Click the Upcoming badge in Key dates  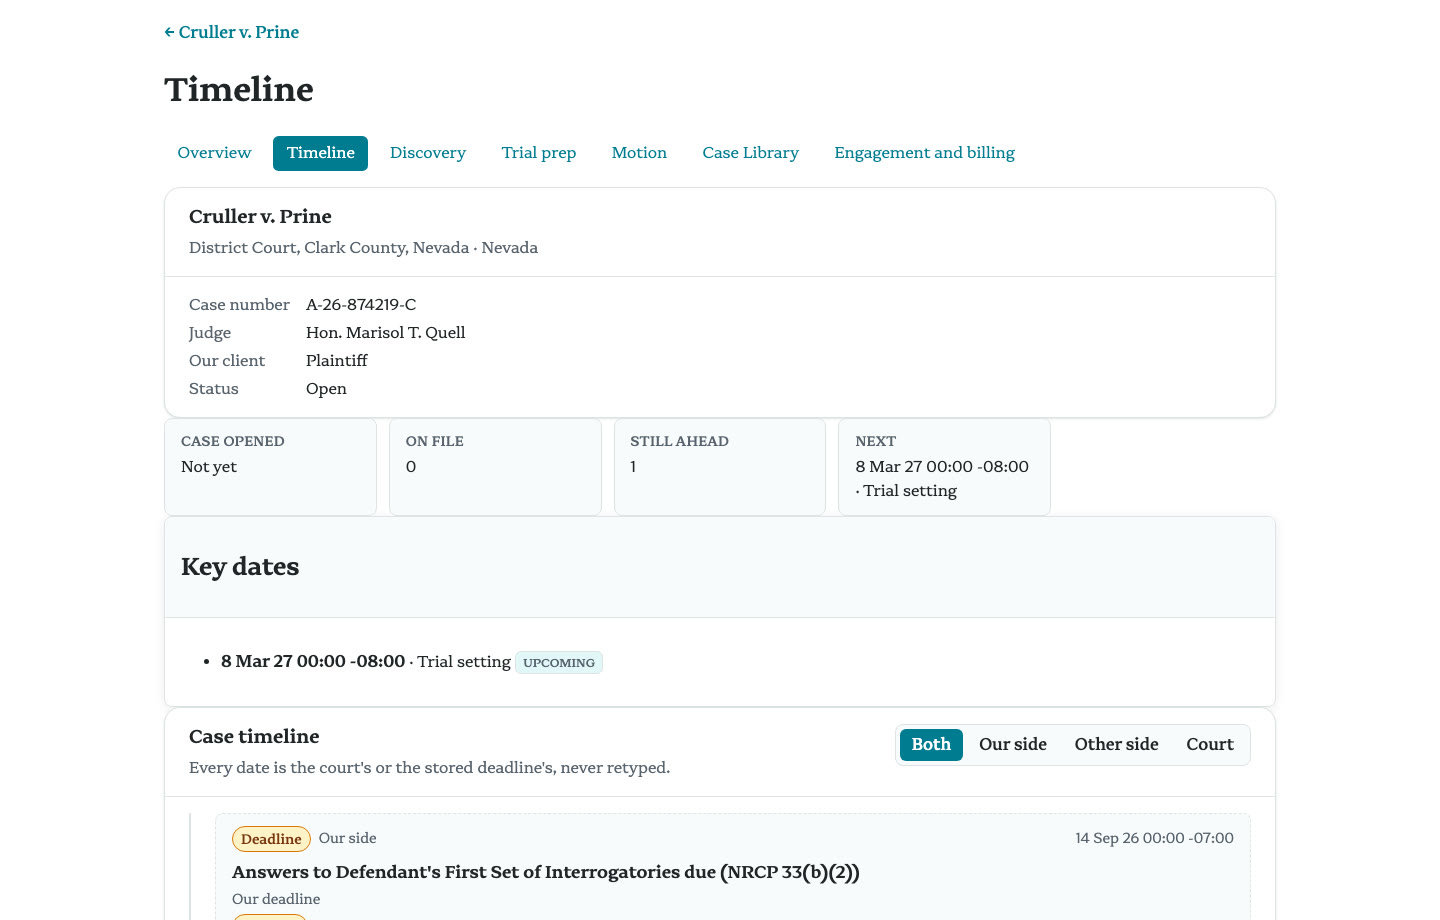(x=559, y=663)
